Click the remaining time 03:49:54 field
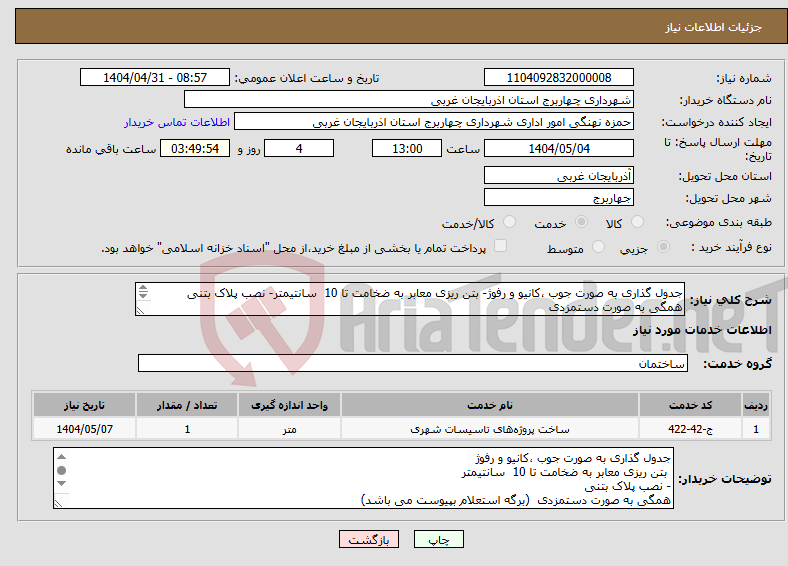 tap(195, 148)
